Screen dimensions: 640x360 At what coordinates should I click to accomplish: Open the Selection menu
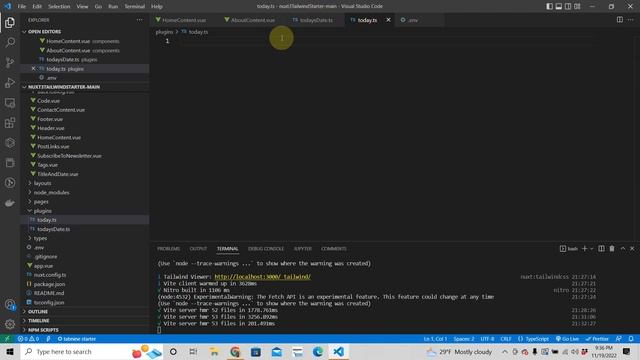click(x=59, y=7)
